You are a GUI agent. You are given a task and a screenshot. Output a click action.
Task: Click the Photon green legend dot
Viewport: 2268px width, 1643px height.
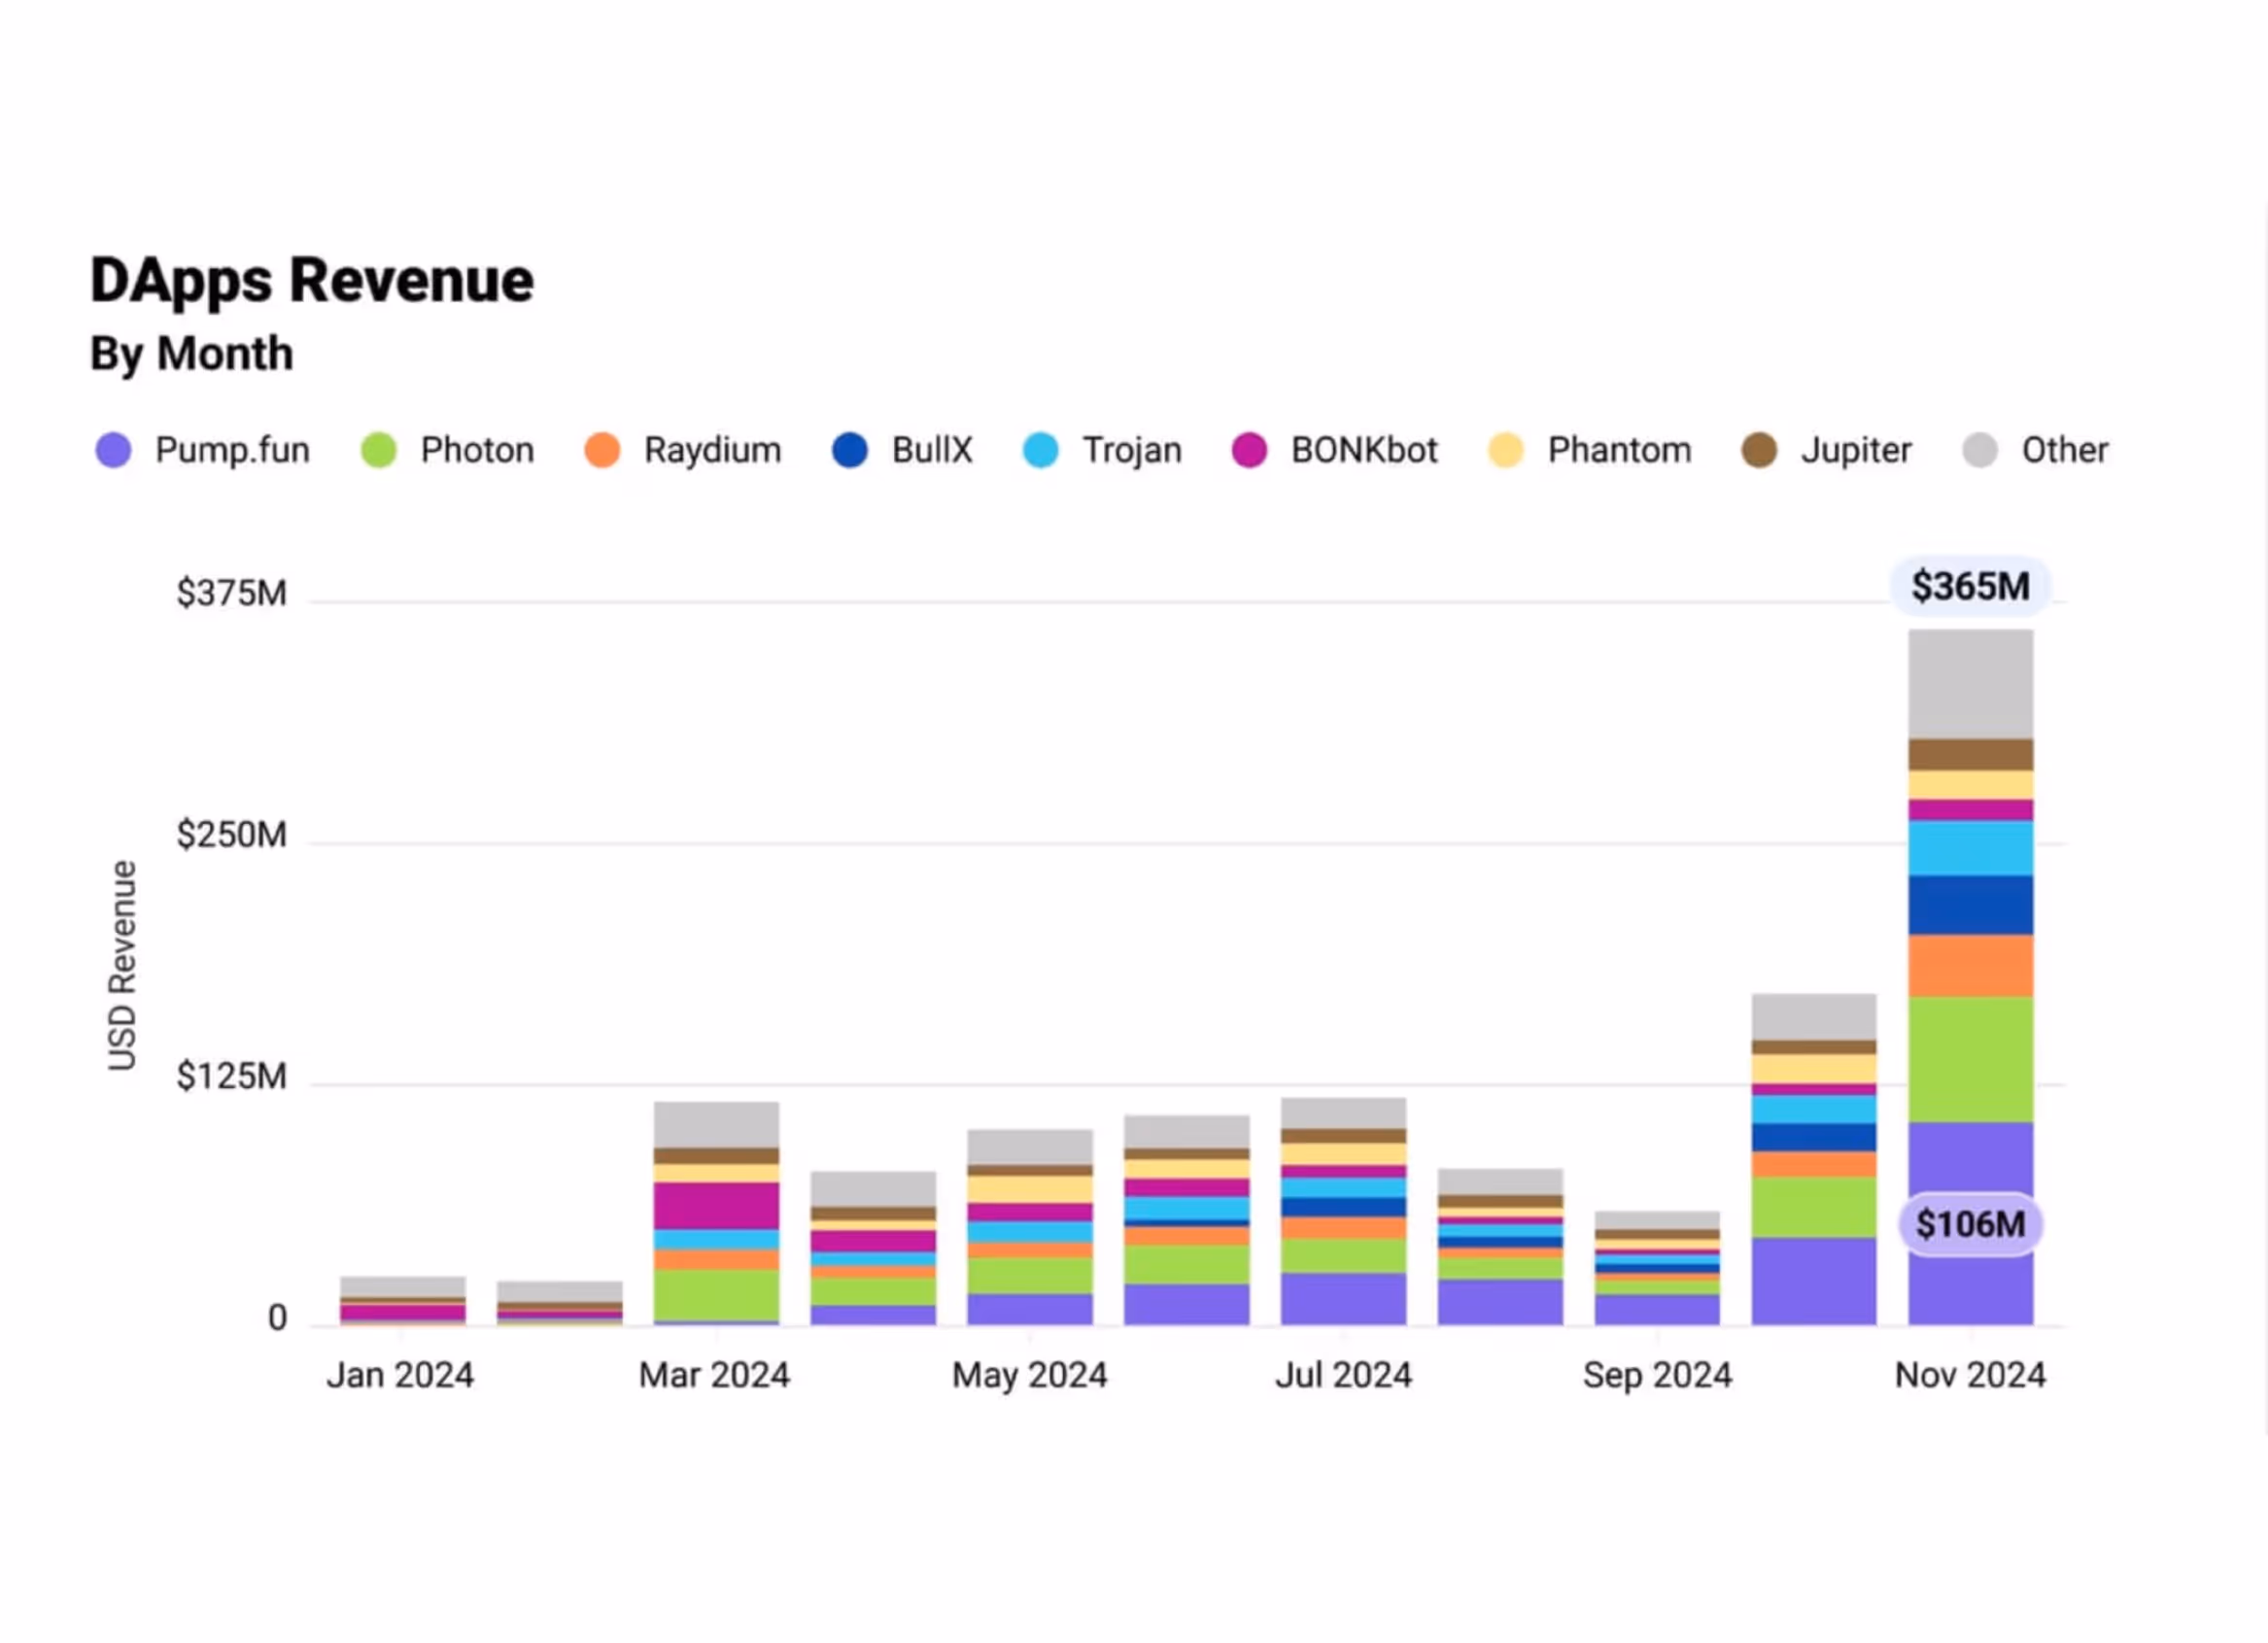[379, 450]
